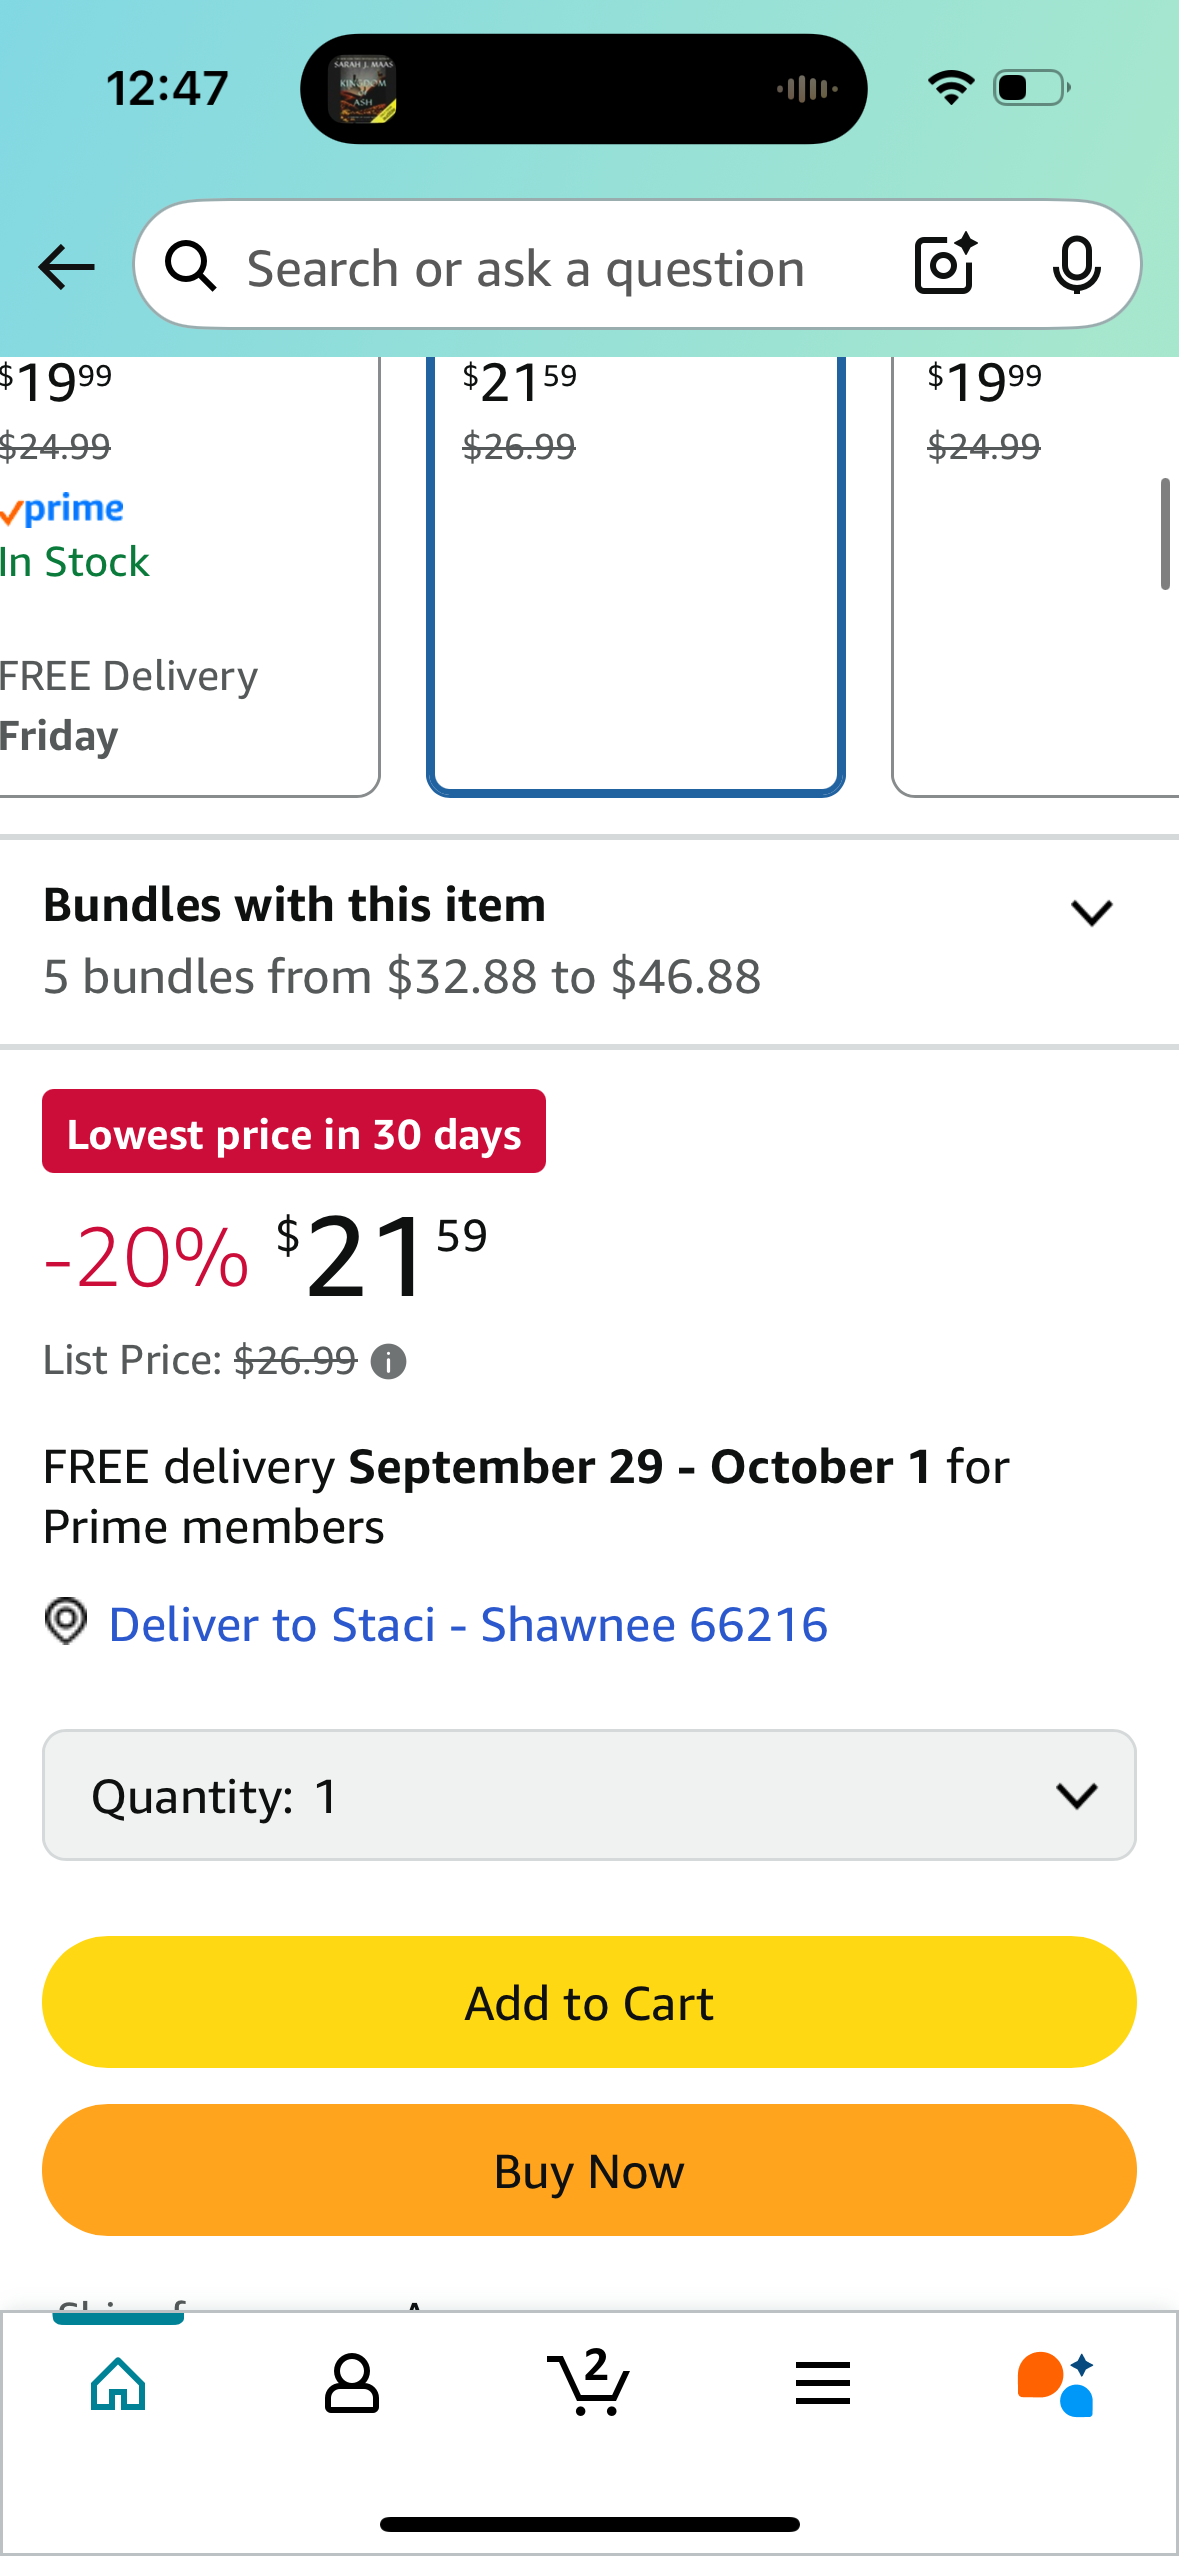Open the account profile tab
Image resolution: width=1179 pixels, height=2556 pixels.
[x=352, y=2384]
